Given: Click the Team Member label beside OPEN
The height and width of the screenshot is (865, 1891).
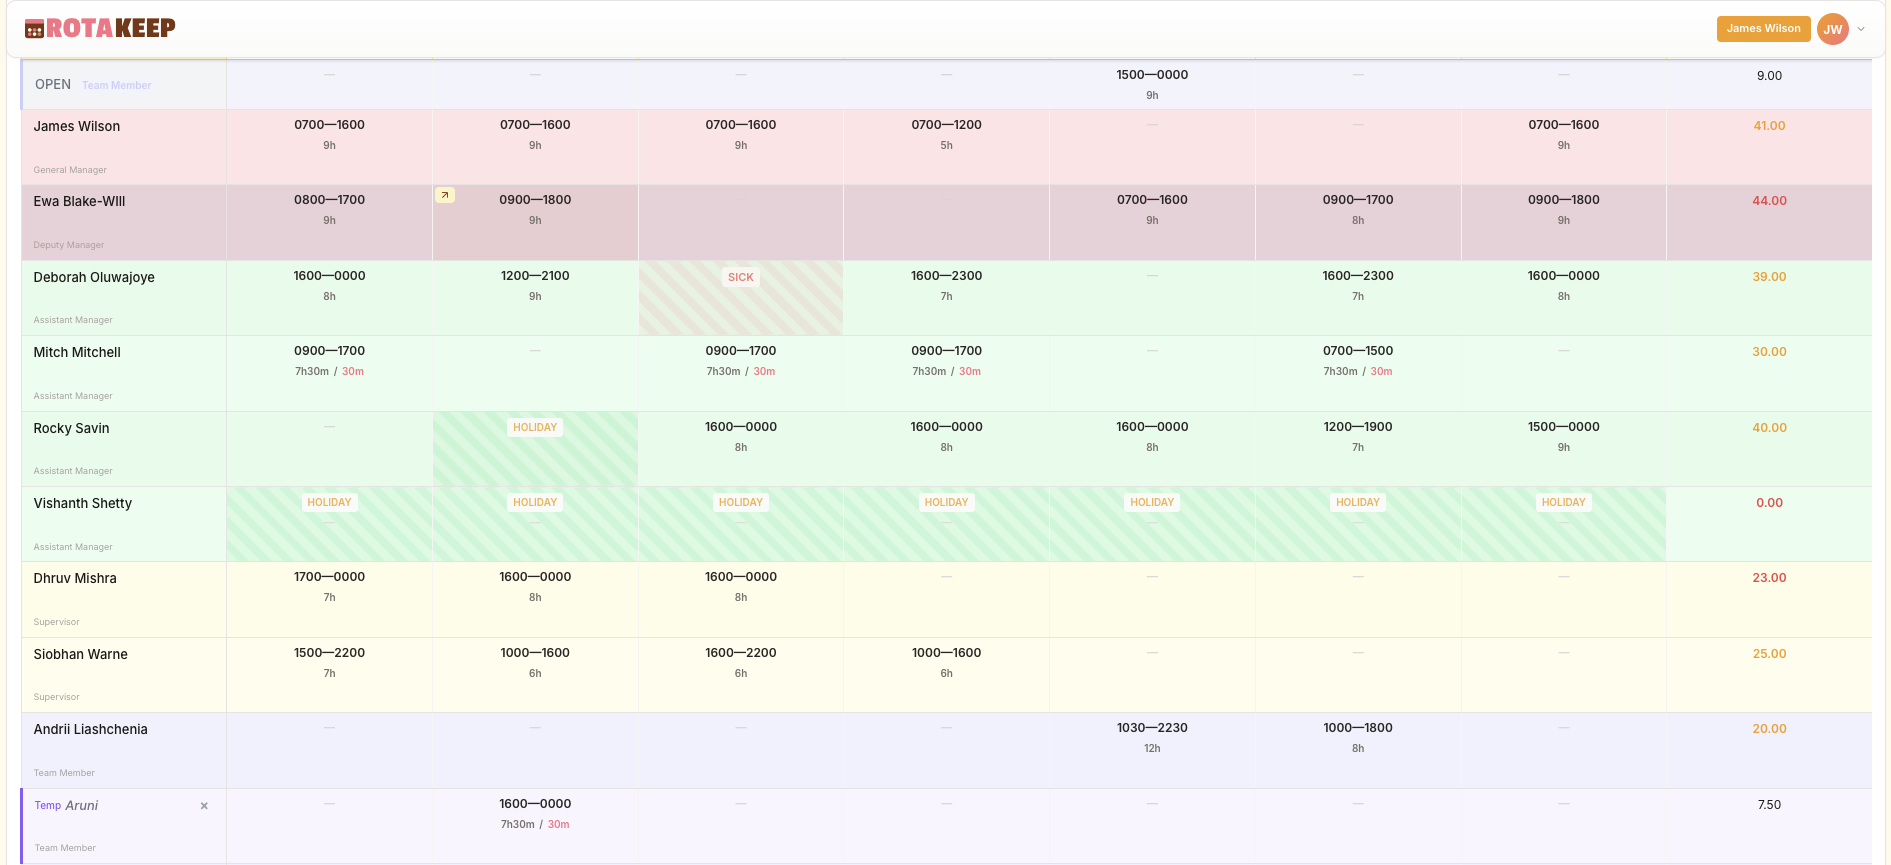Looking at the screenshot, I should pyautogui.click(x=117, y=86).
